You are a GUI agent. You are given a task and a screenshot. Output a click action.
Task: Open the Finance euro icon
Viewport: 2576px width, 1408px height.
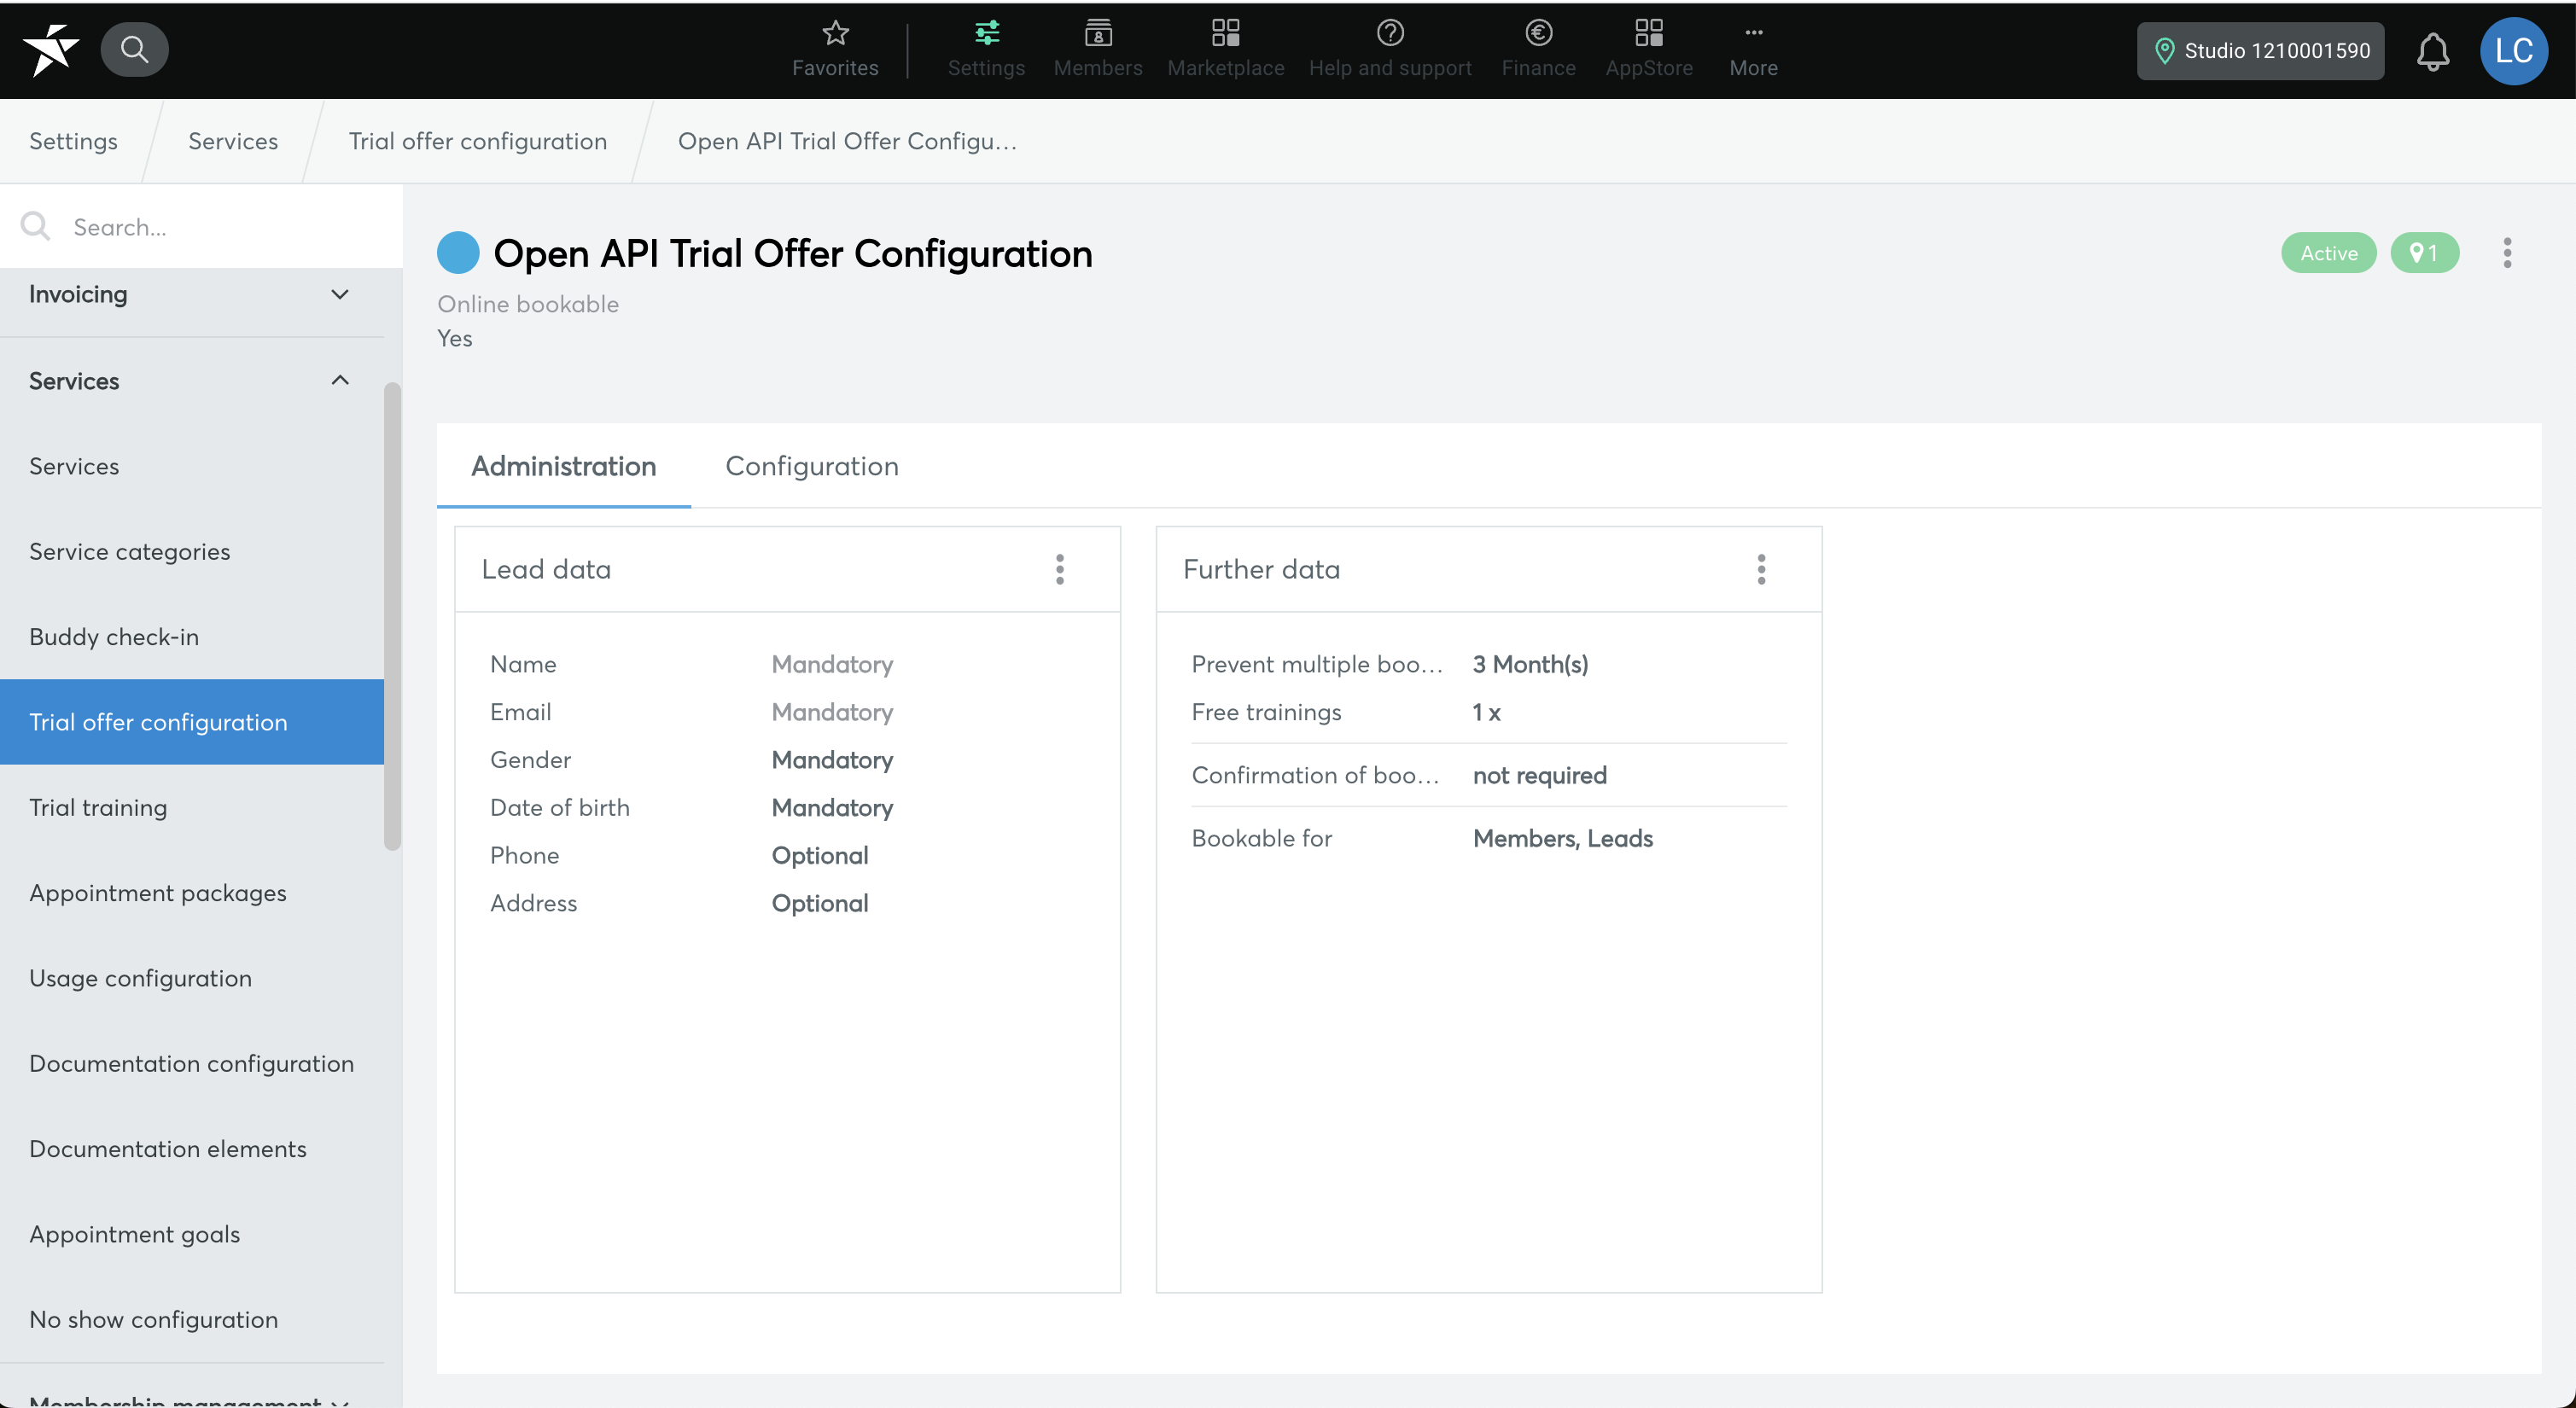[x=1537, y=34]
